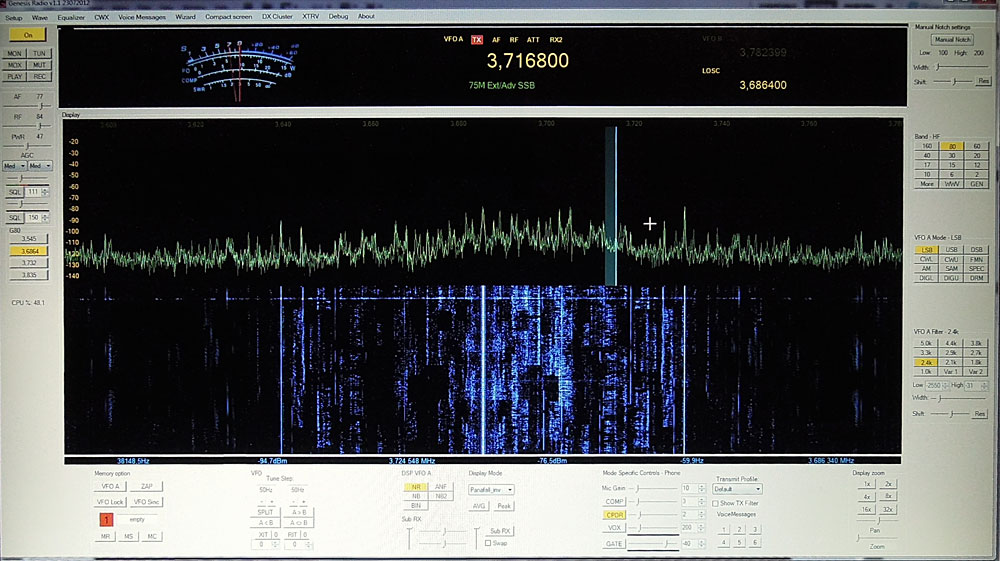Expand the Transmit Profile dropdown
1000x561 pixels.
click(737, 490)
